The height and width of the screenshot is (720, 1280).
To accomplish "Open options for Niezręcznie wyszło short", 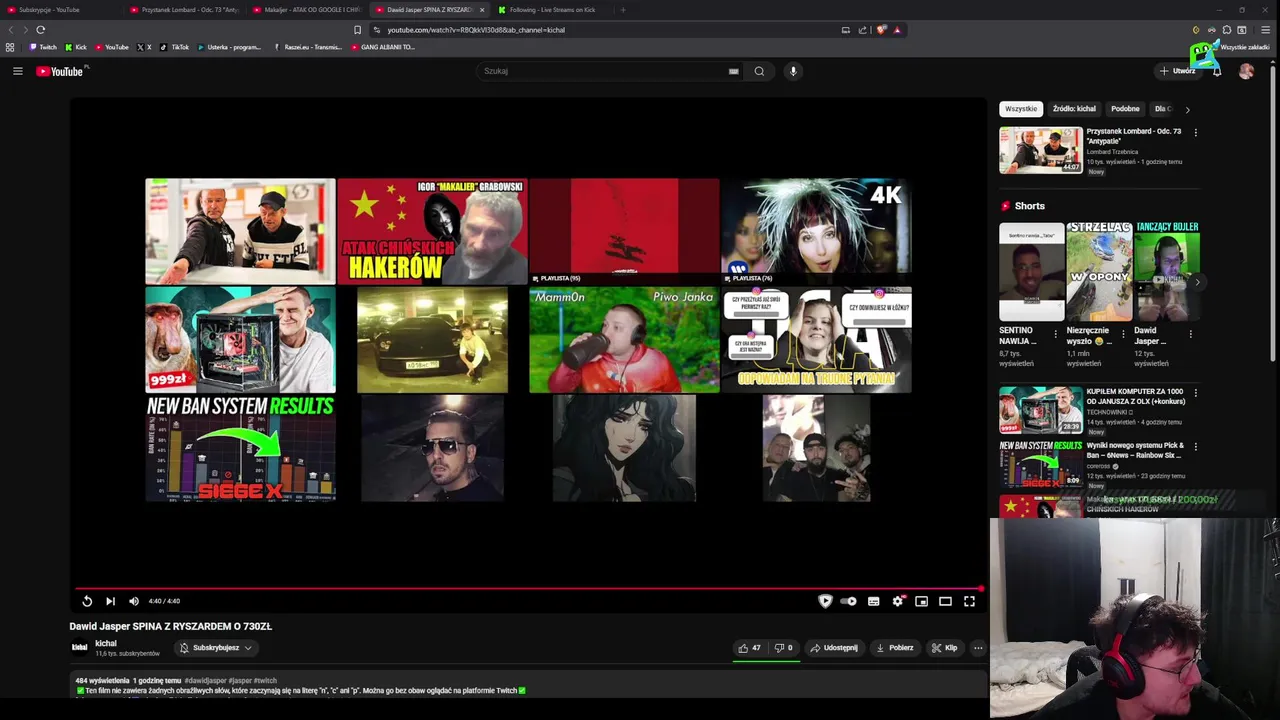I will 1123,334.
